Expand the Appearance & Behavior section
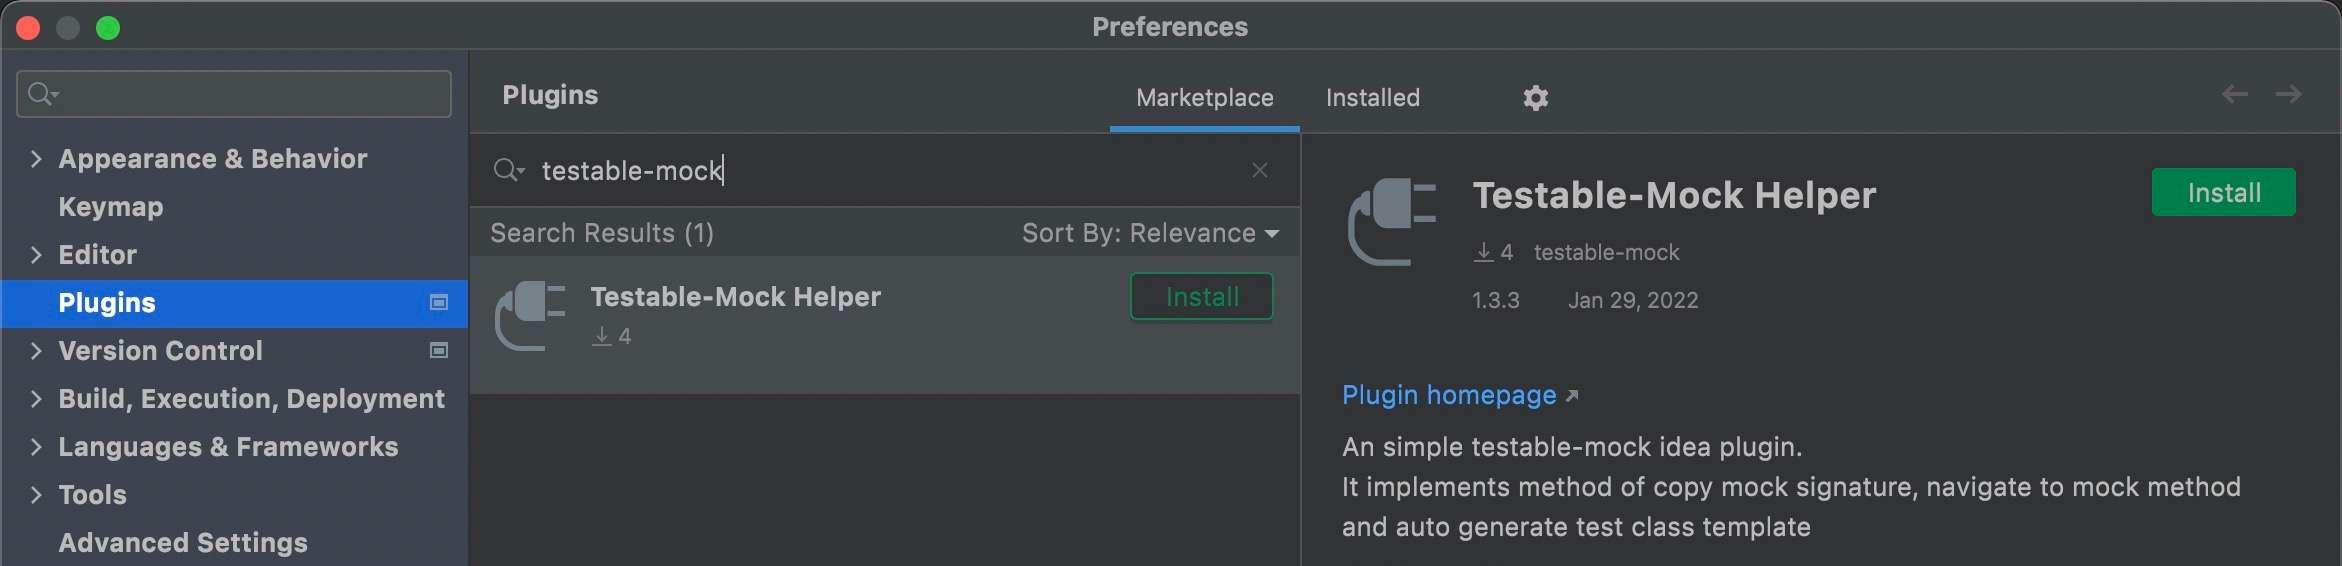The width and height of the screenshot is (2342, 566). click(36, 159)
